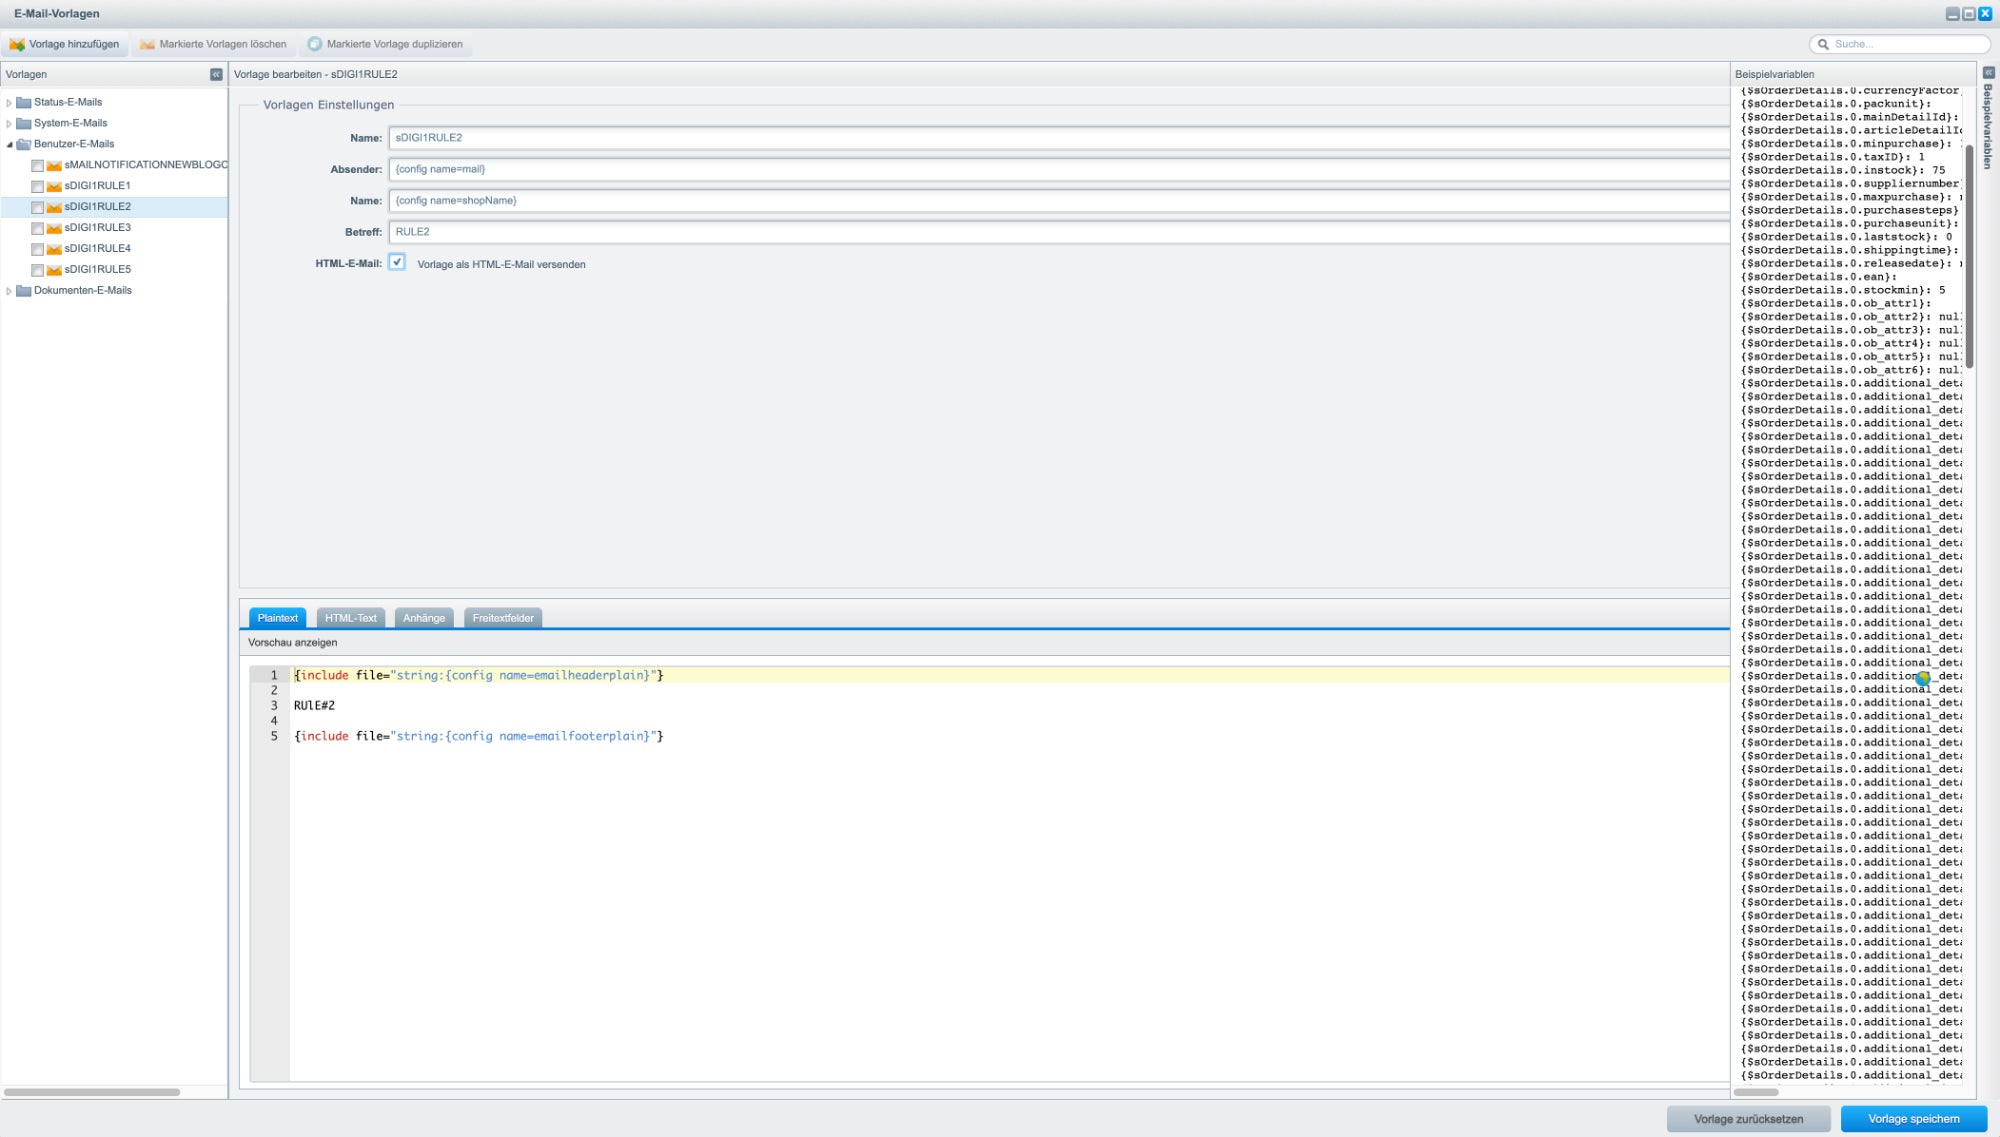This screenshot has height=1137, width=2000.
Task: Switch to the Plaintext tab
Action: pyautogui.click(x=277, y=618)
